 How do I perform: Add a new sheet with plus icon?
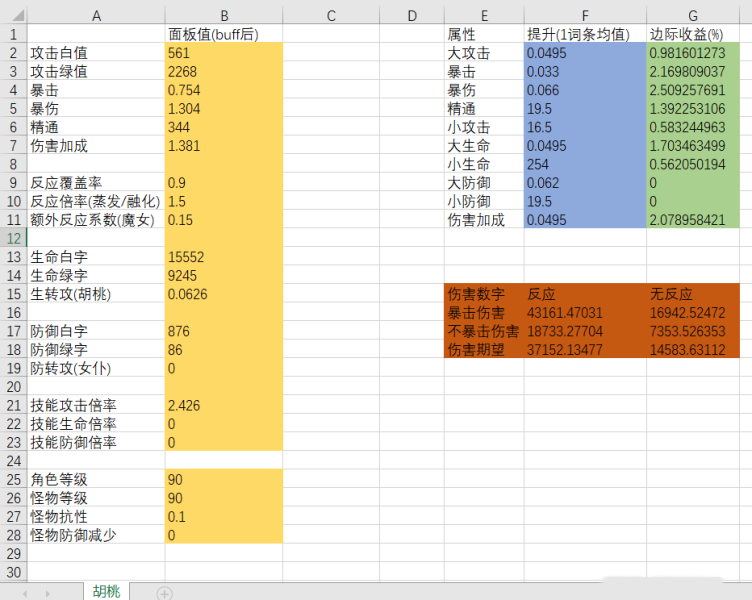[164, 593]
